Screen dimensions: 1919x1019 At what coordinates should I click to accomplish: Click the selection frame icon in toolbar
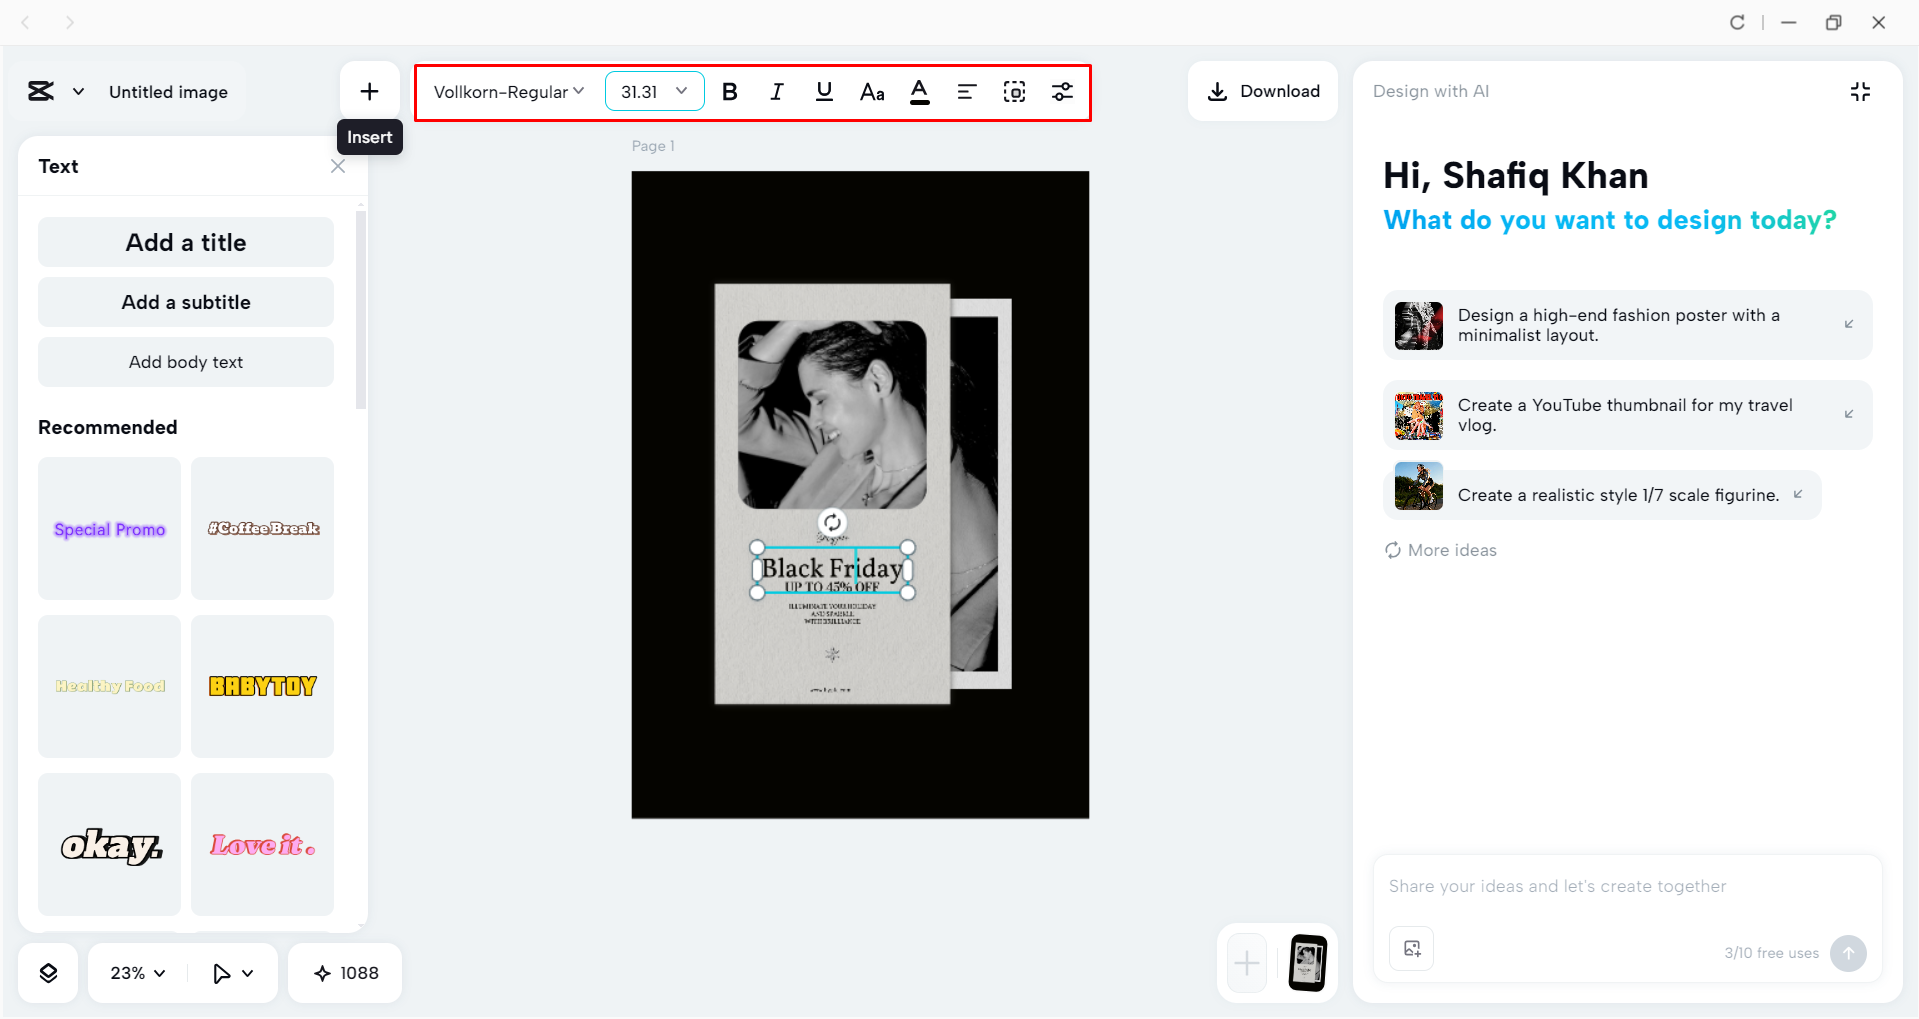[1014, 92]
